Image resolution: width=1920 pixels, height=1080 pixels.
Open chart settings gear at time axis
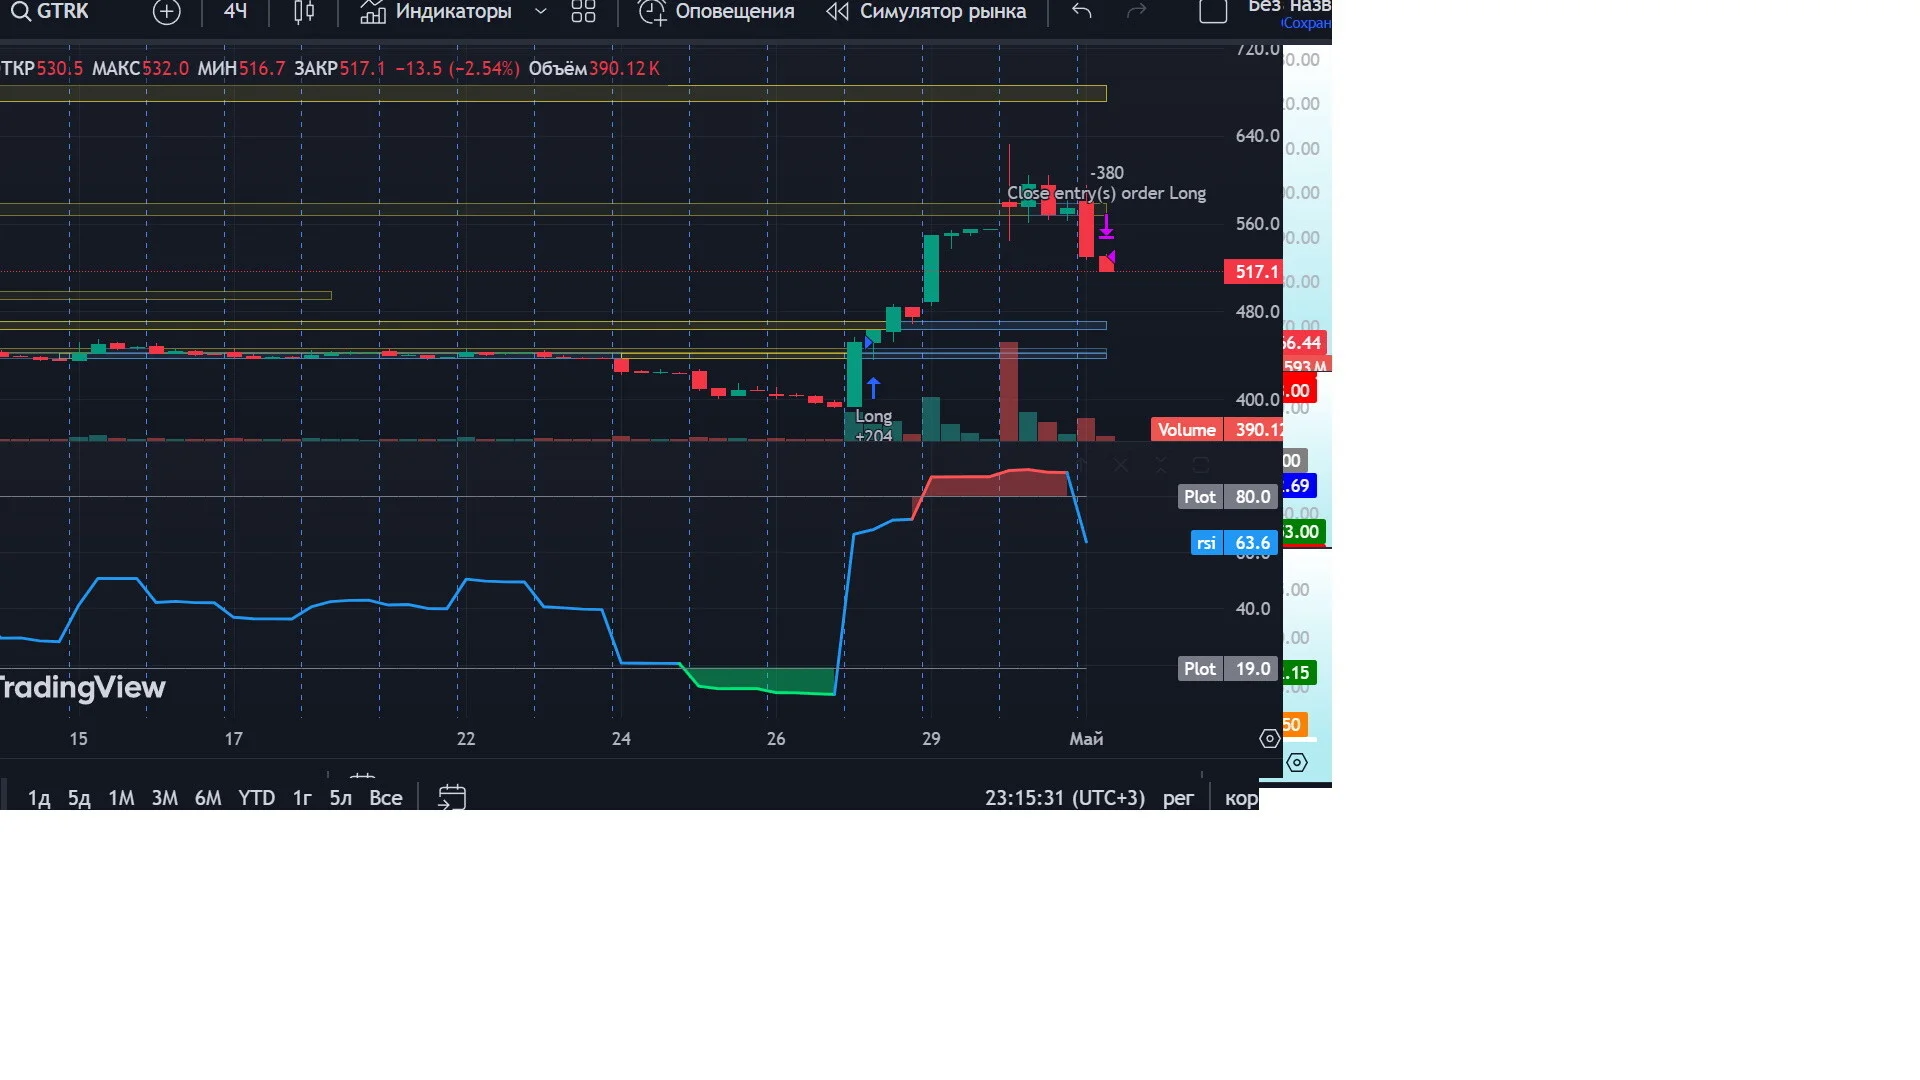click(x=1269, y=739)
